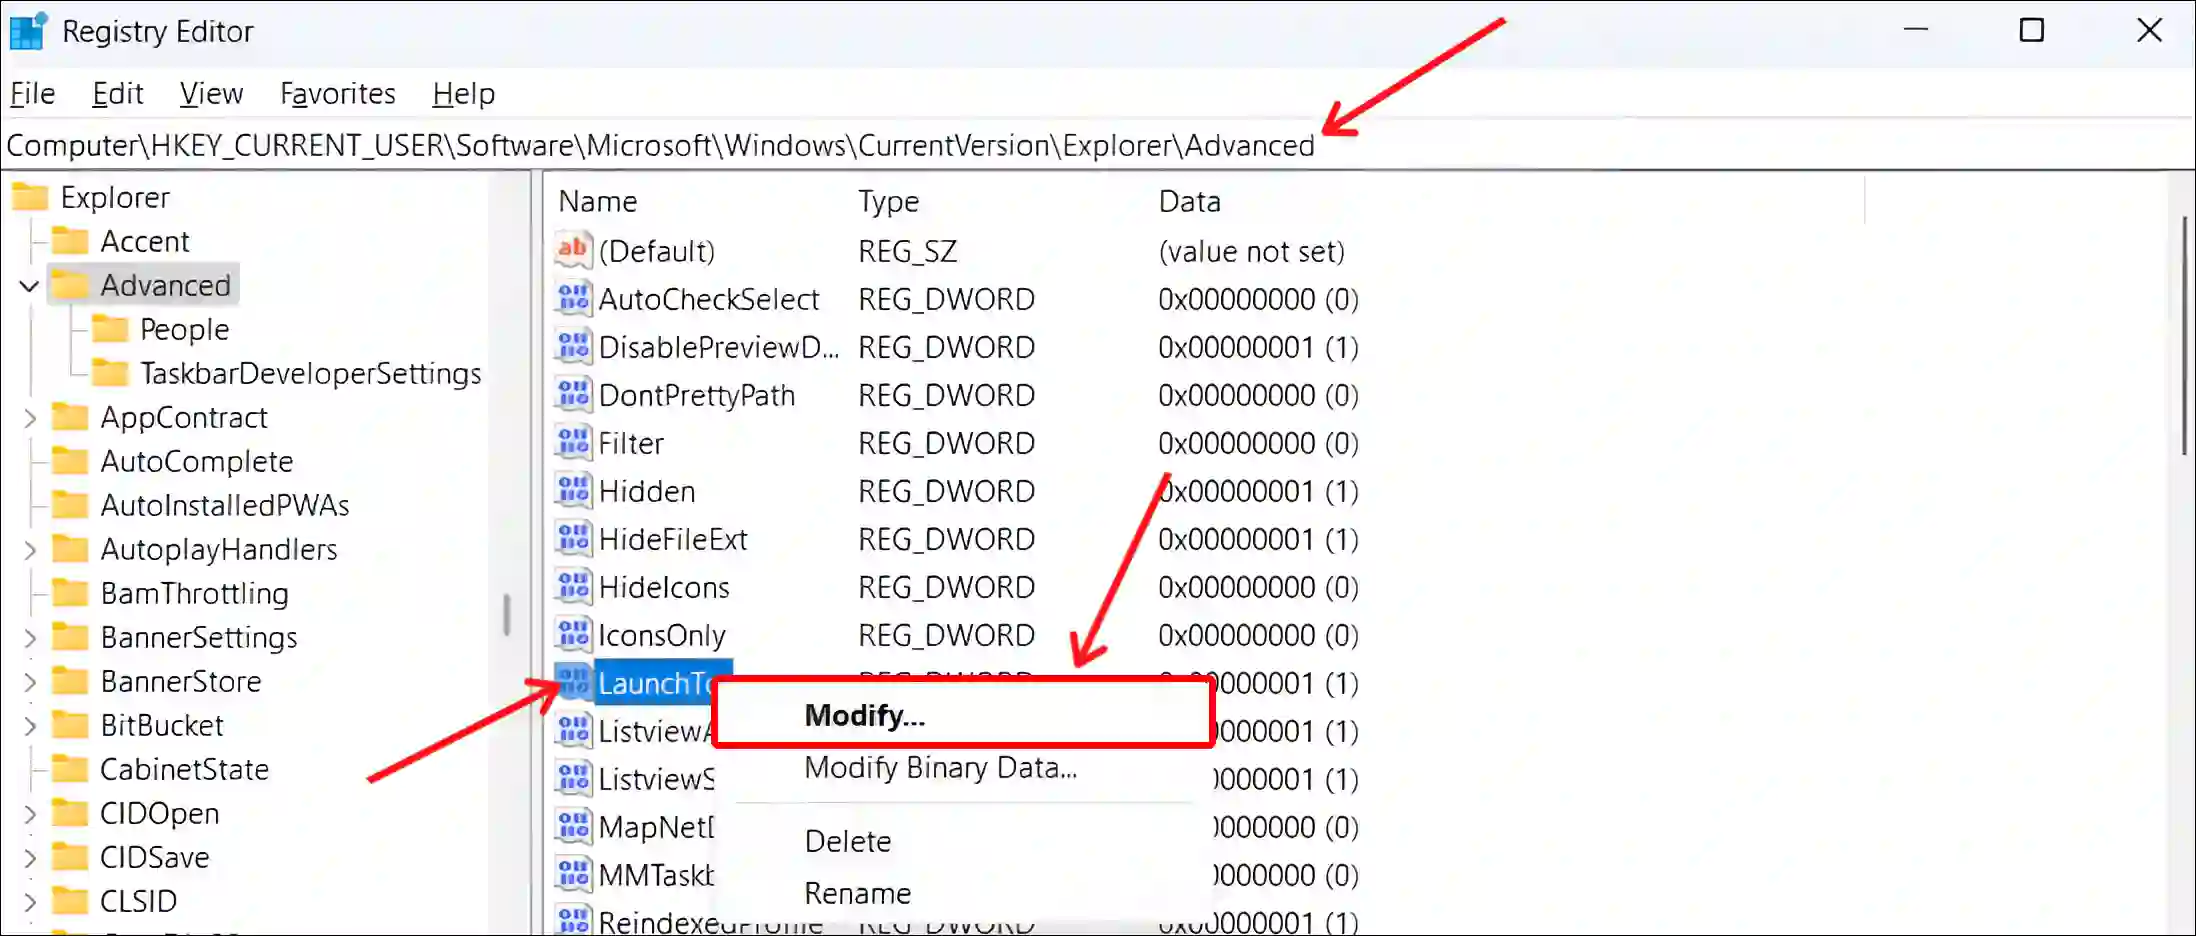Open the Edit menu
Image resolution: width=2196 pixels, height=936 pixels.
(118, 94)
